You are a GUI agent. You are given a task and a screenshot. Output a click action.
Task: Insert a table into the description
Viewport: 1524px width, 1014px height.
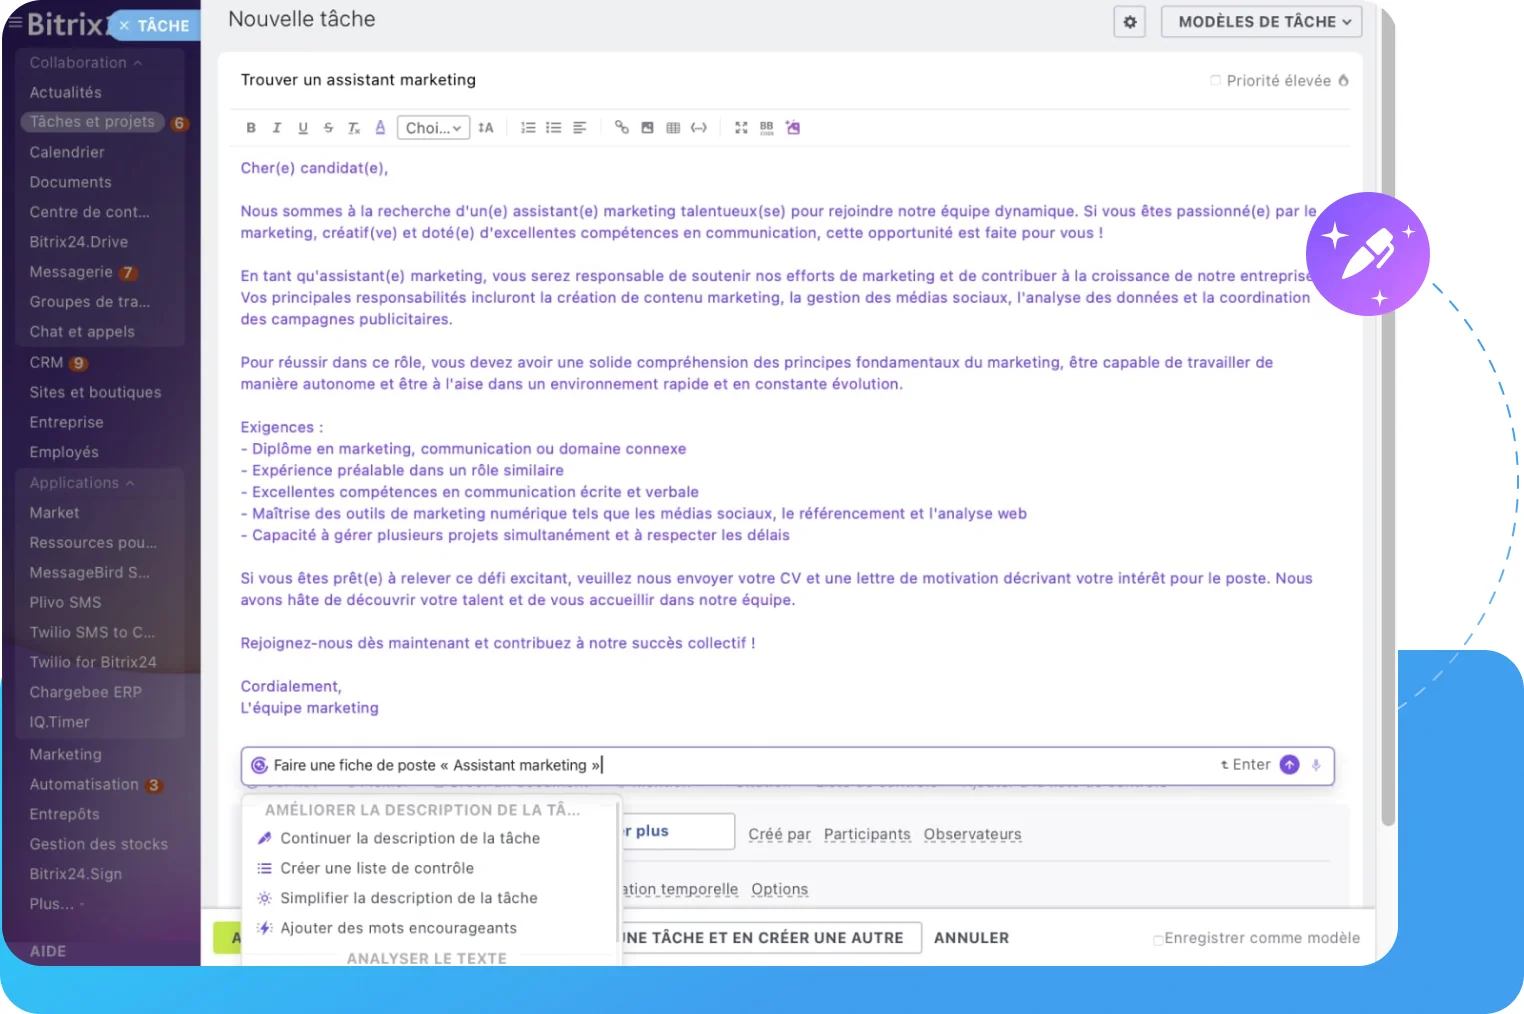point(673,127)
